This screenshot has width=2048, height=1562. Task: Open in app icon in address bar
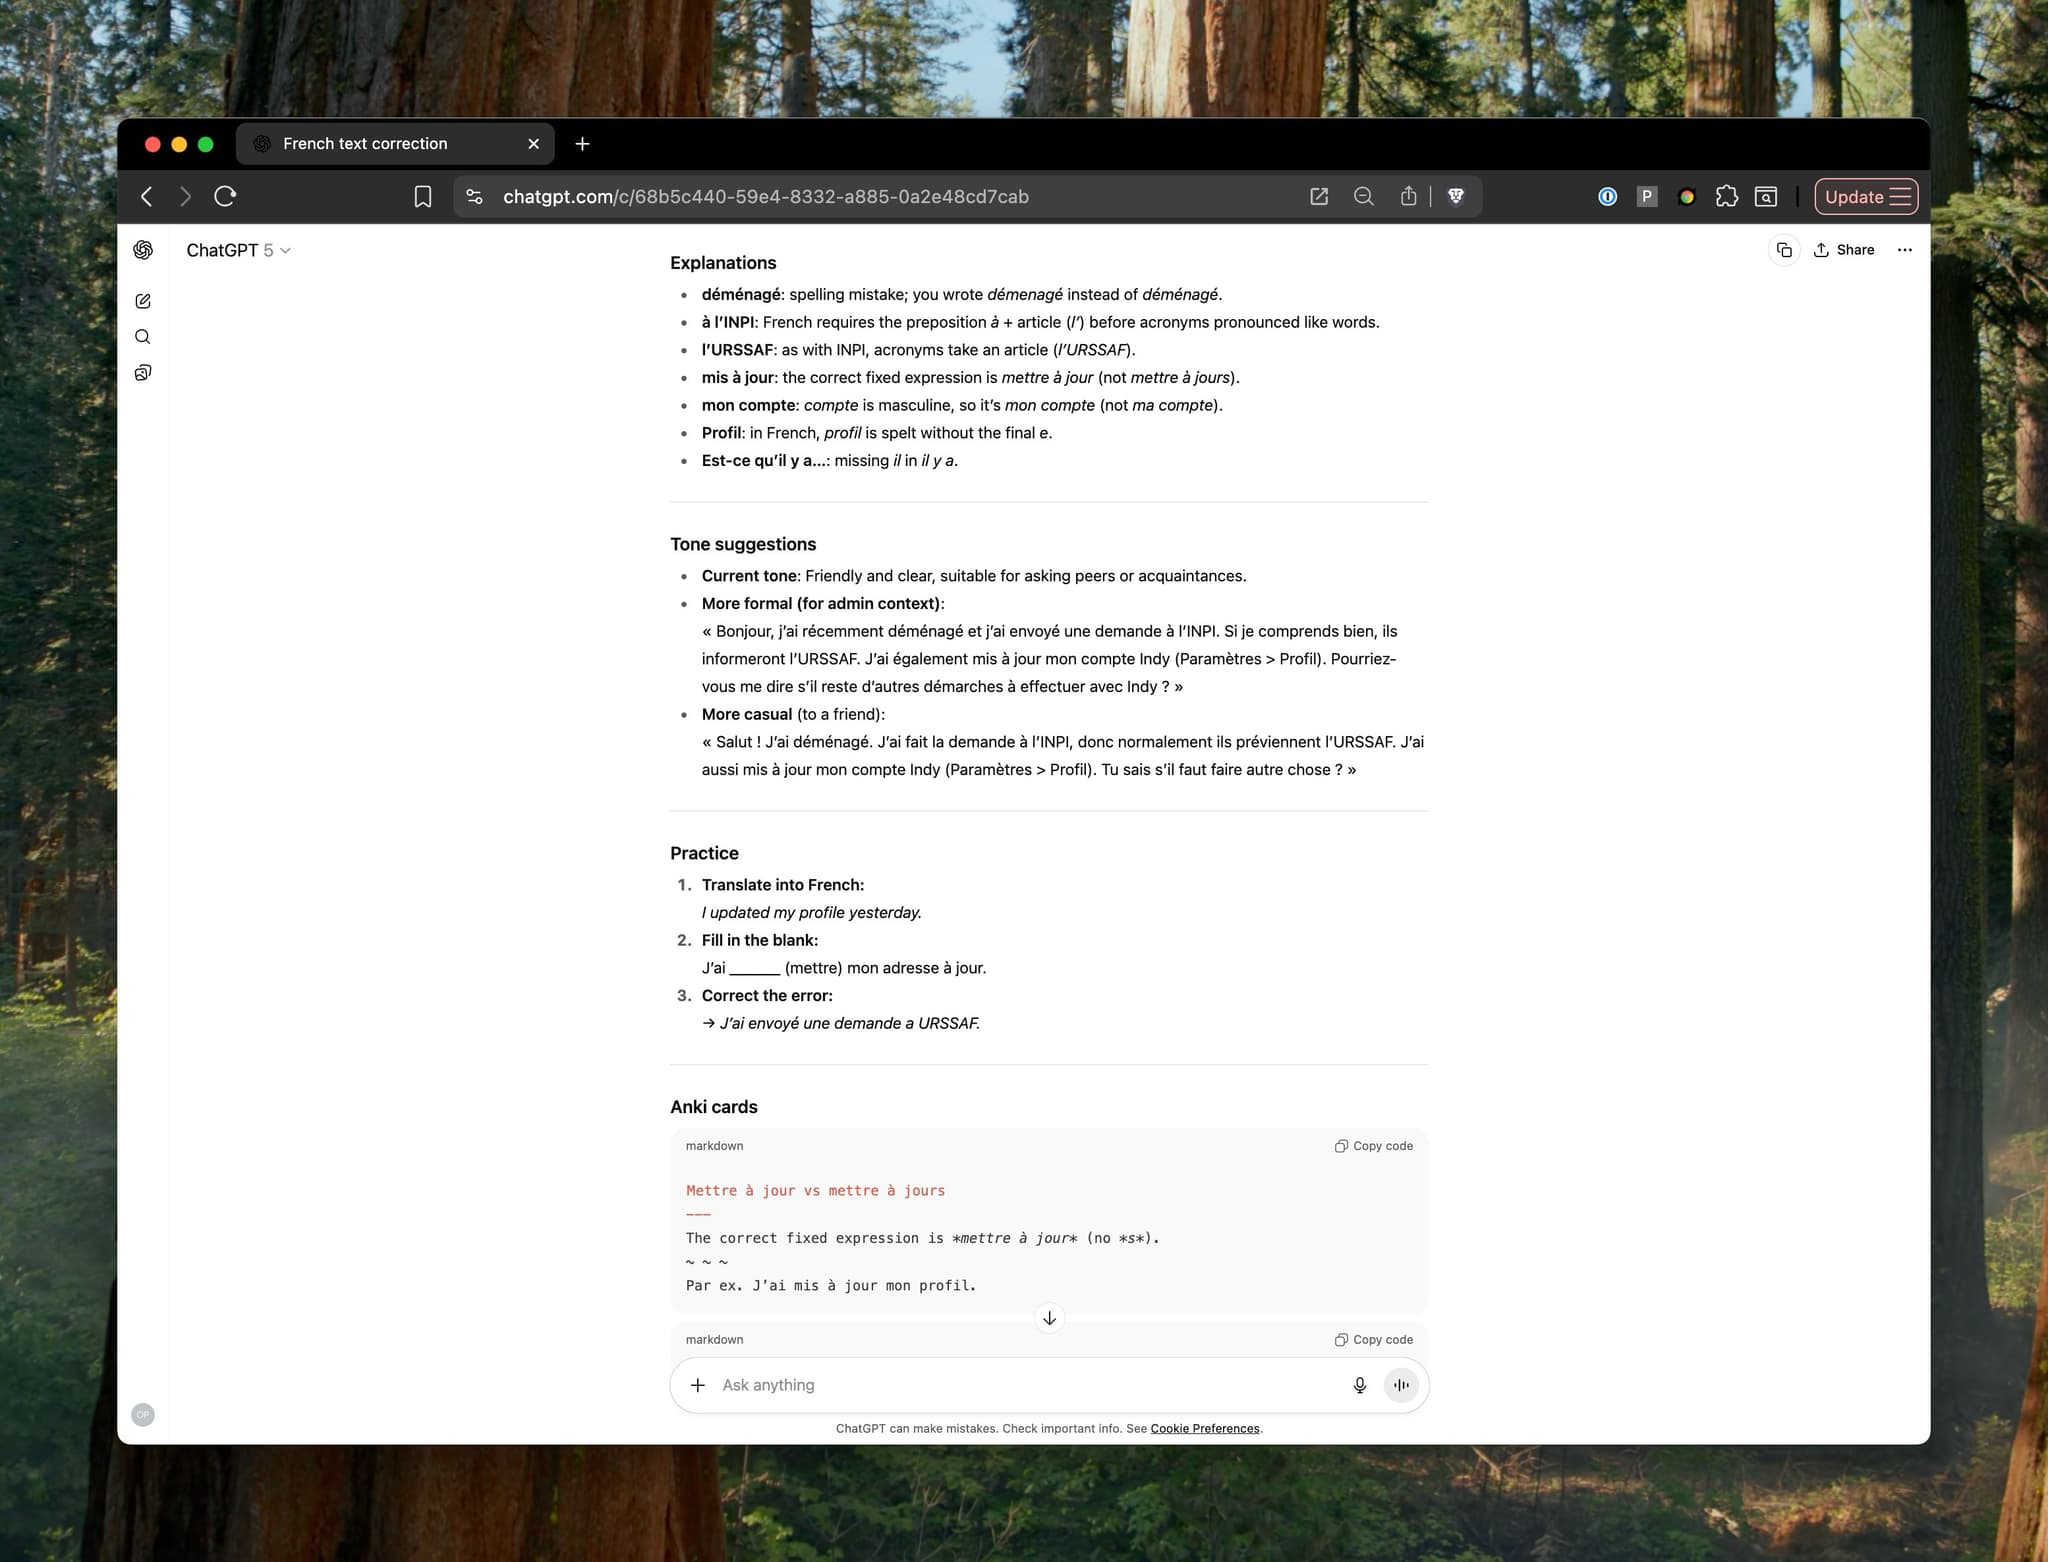click(x=1319, y=197)
